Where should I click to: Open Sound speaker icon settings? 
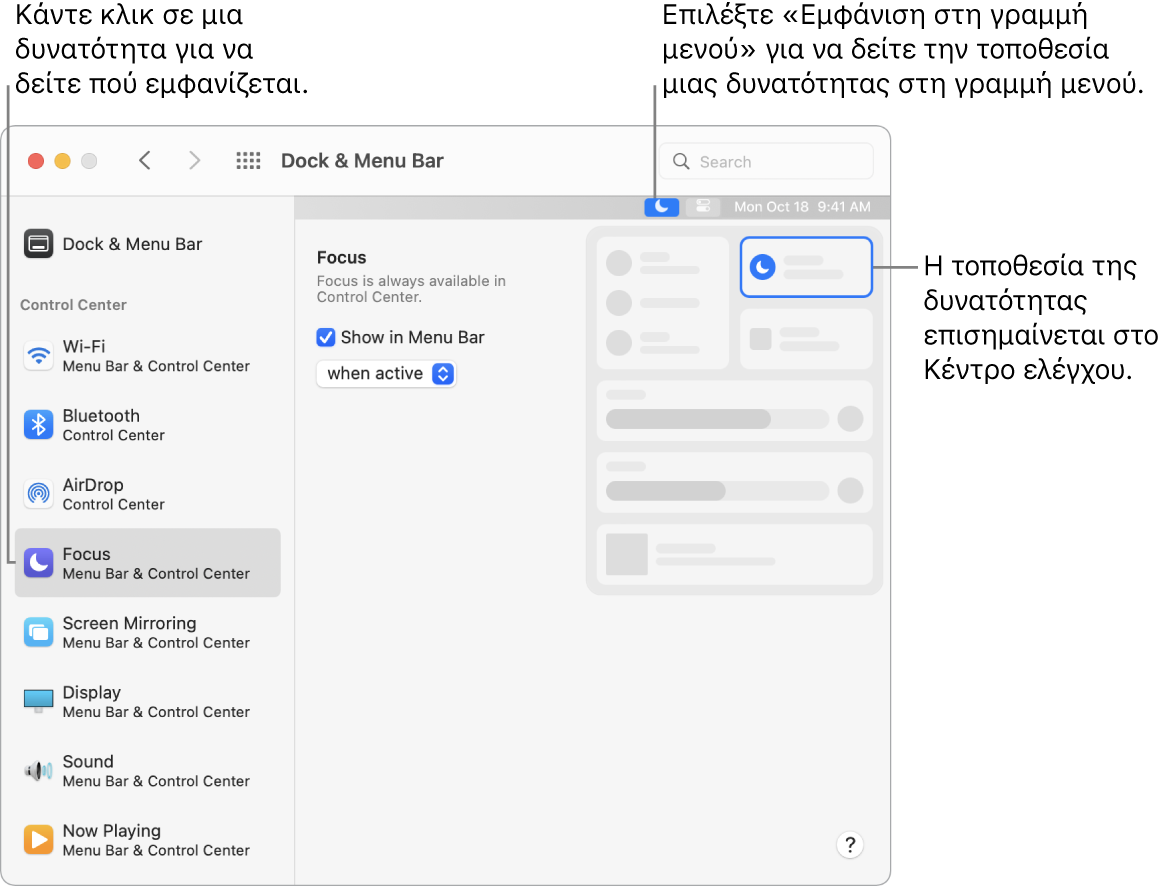click(x=38, y=771)
